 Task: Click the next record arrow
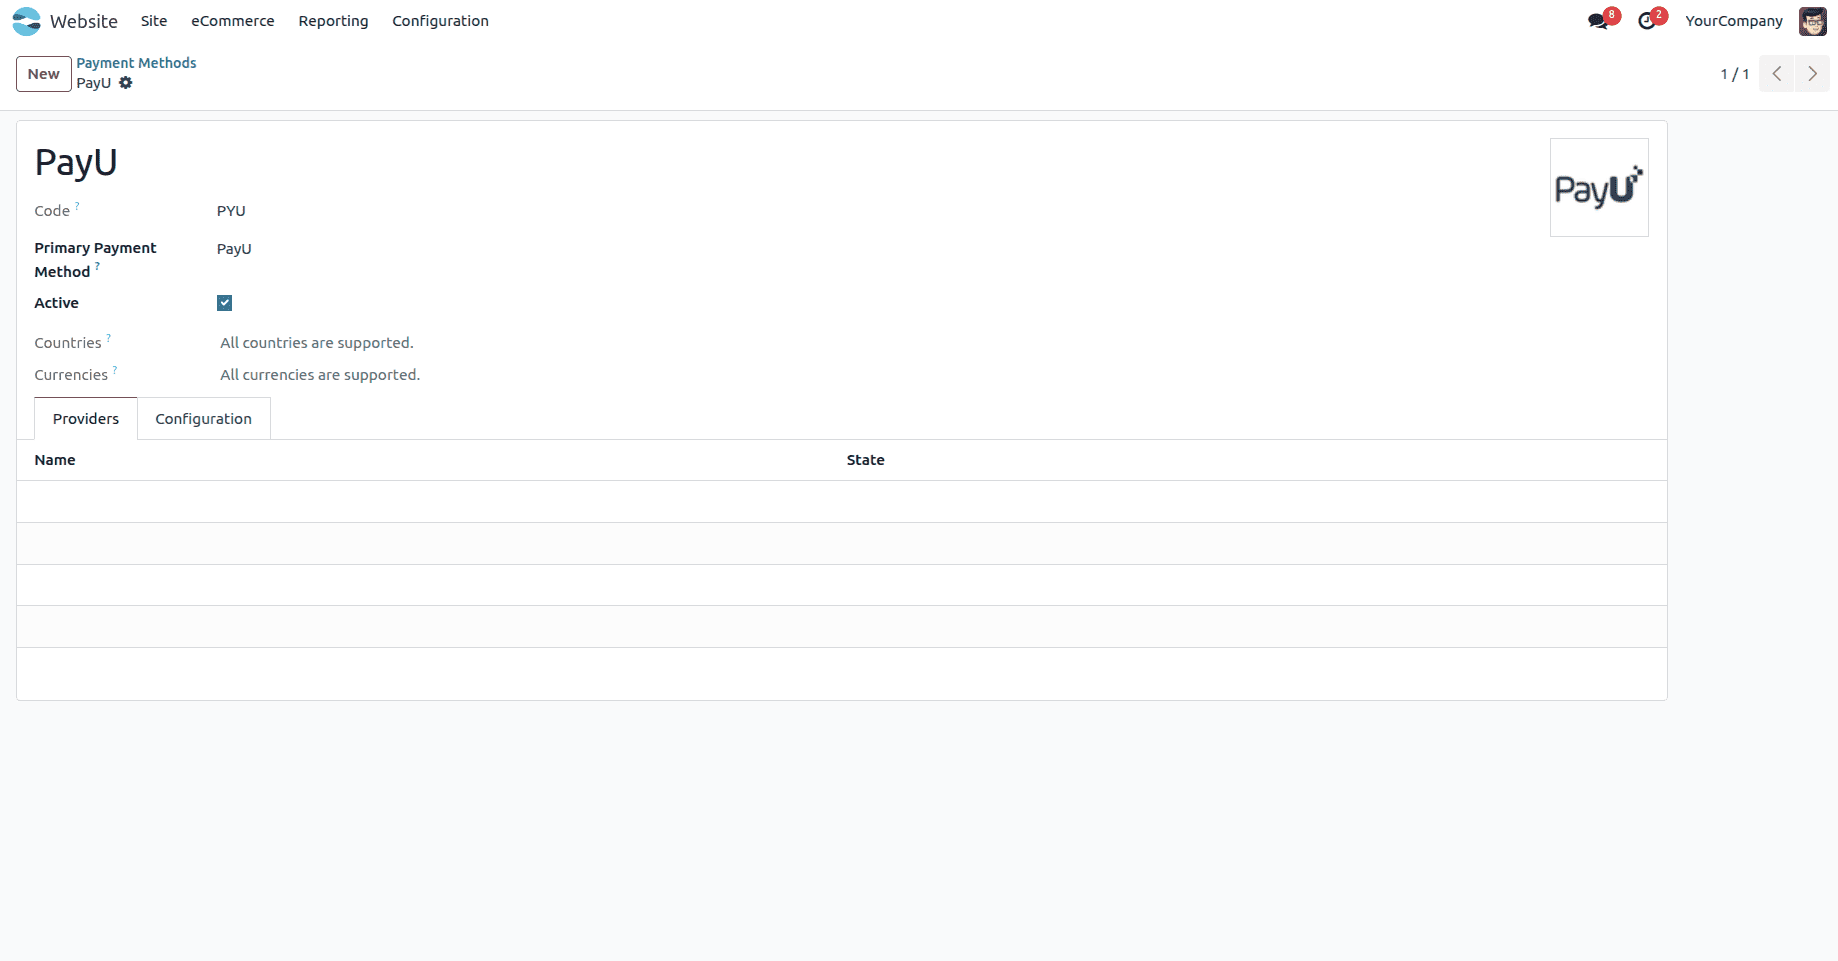(x=1813, y=73)
